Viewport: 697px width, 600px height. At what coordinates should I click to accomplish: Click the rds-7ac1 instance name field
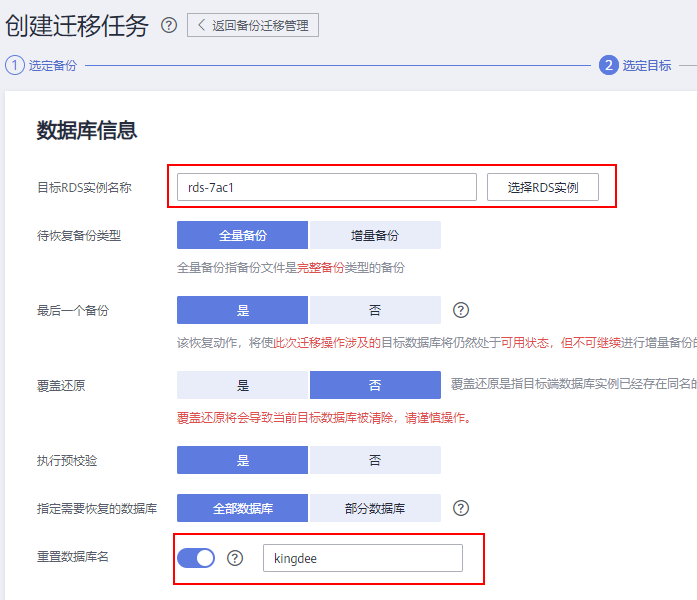point(327,187)
